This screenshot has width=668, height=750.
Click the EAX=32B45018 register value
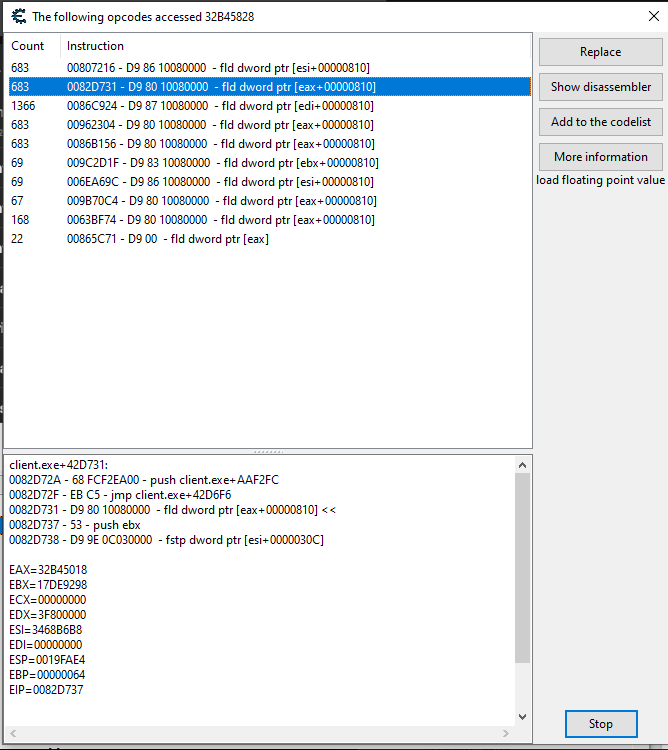pyautogui.click(x=48, y=570)
